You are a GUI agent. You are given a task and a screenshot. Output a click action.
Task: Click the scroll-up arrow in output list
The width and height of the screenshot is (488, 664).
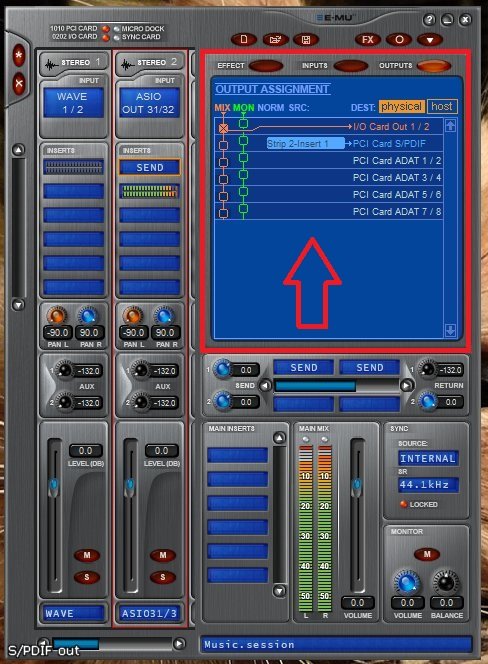click(450, 125)
